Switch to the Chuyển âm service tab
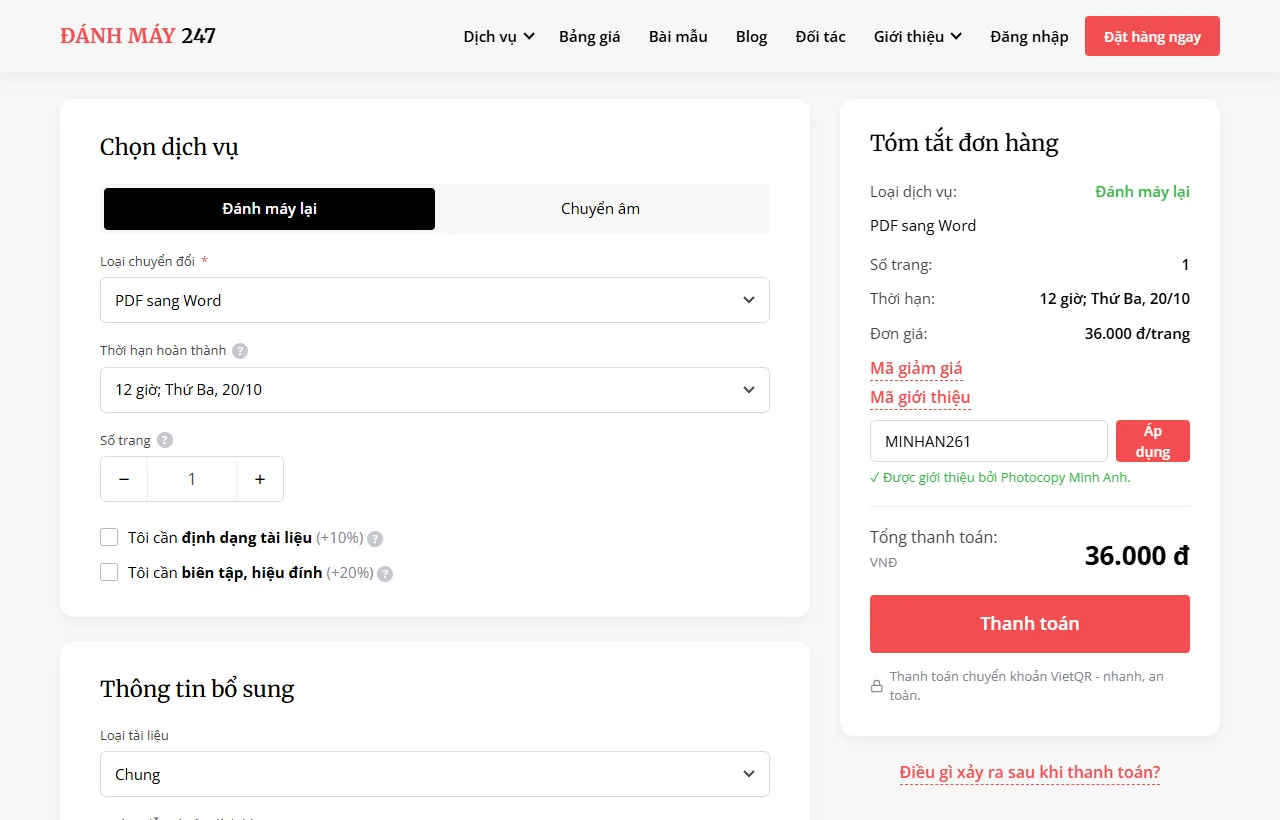Image resolution: width=1280 pixels, height=820 pixels. pyautogui.click(x=601, y=209)
